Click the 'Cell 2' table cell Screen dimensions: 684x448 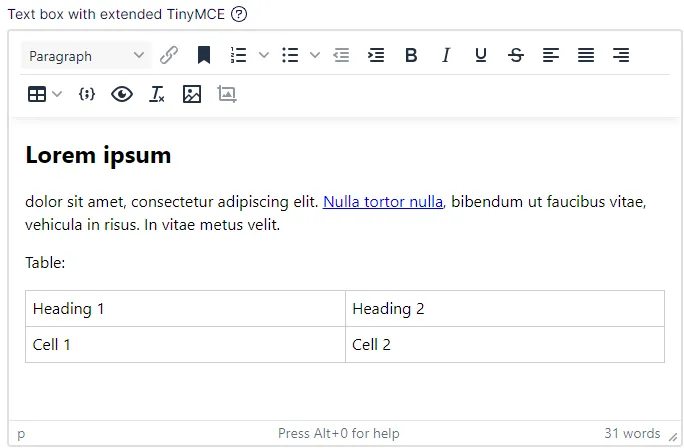pos(505,345)
